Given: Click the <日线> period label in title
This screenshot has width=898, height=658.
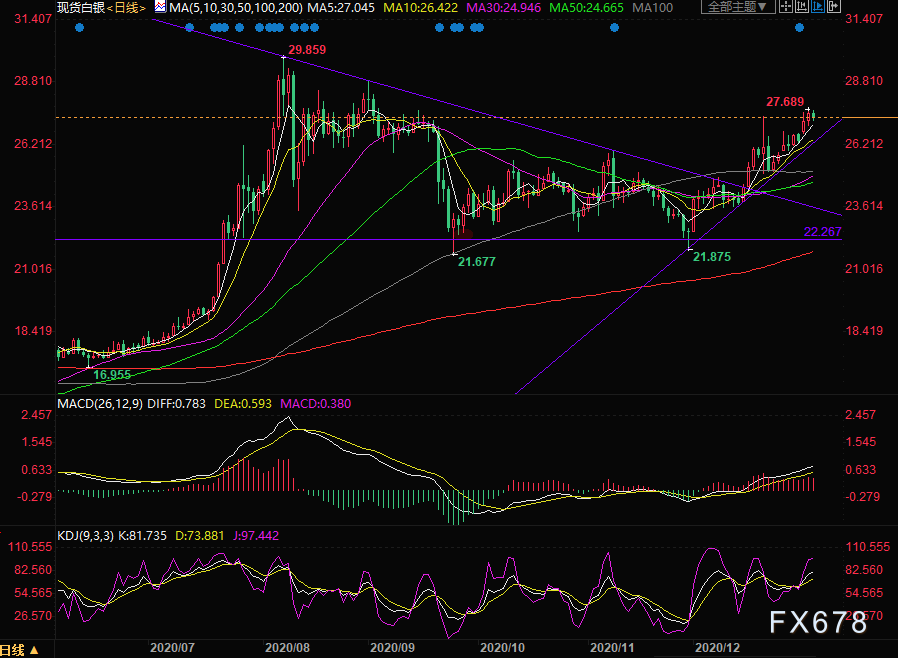Looking at the screenshot, I should point(125,7).
